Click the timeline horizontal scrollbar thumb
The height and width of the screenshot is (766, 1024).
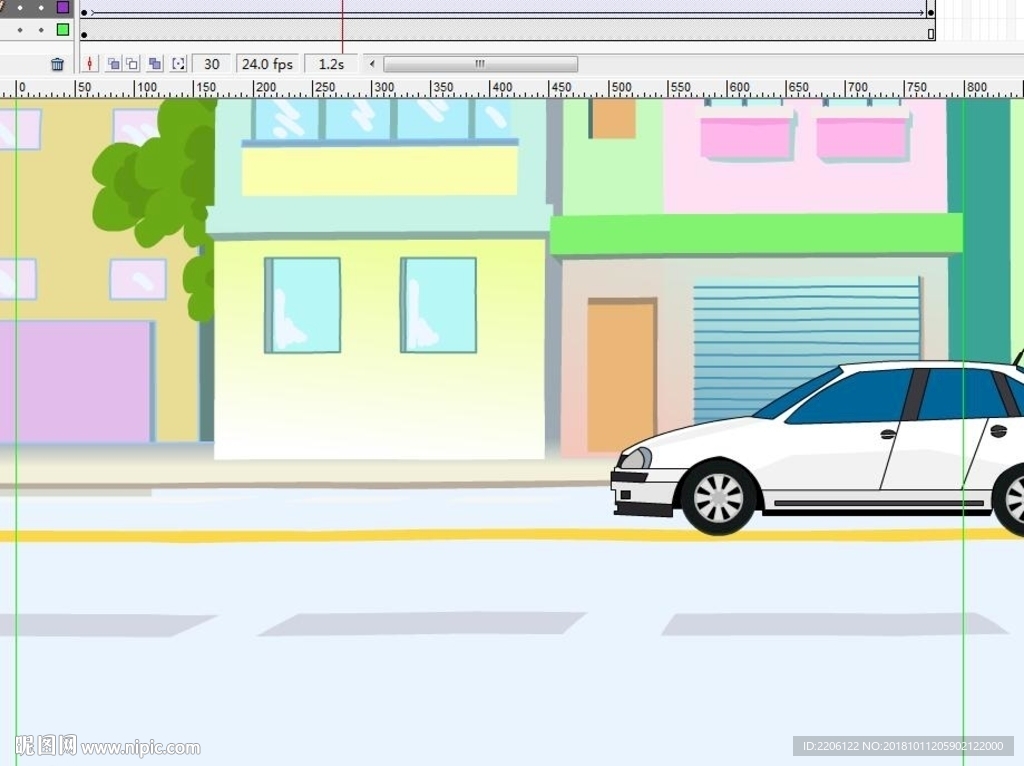(479, 64)
